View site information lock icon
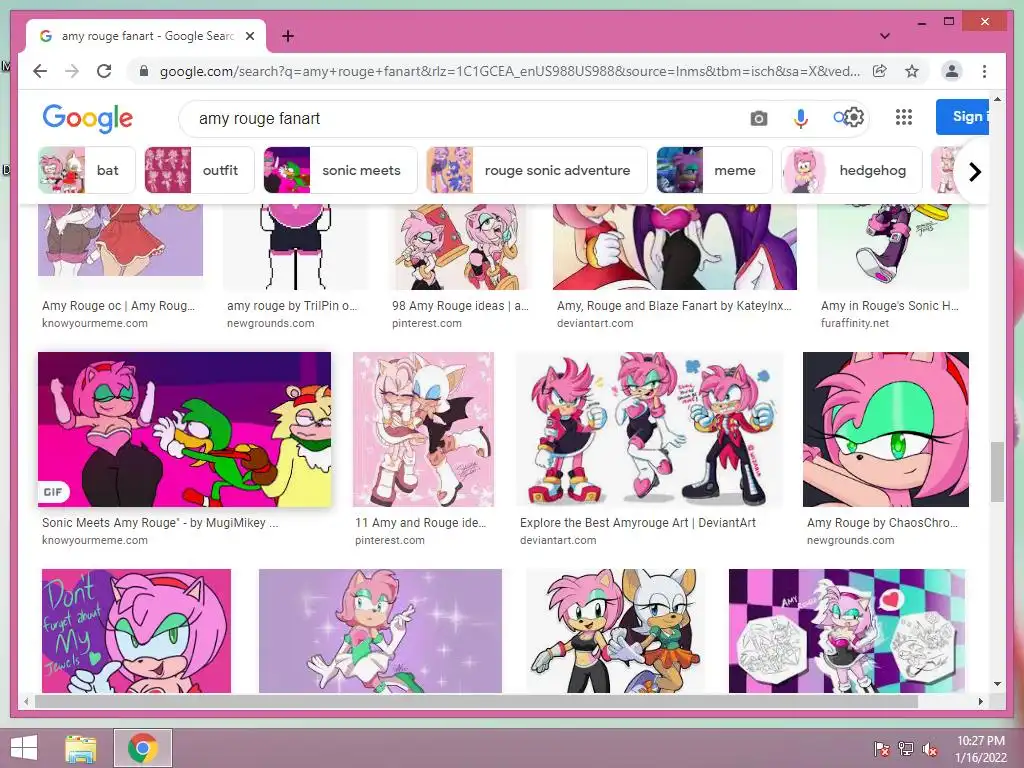Image resolution: width=1024 pixels, height=768 pixels. tap(144, 71)
